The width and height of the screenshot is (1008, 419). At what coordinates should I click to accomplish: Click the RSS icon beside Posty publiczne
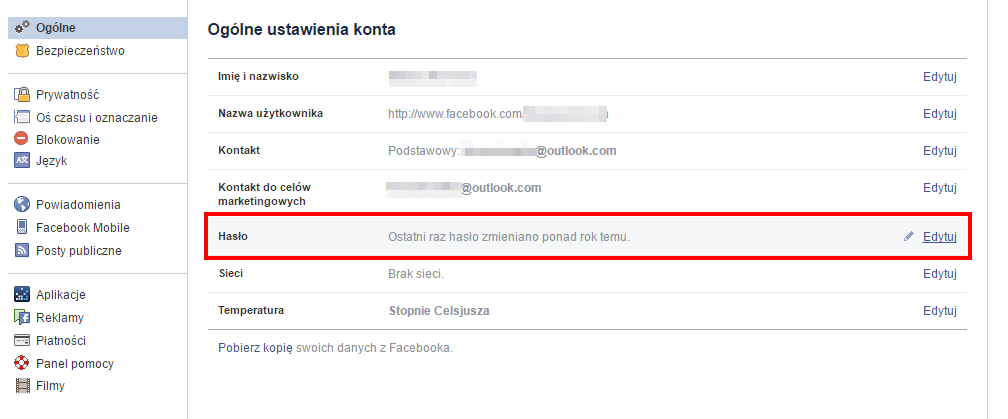(x=22, y=250)
